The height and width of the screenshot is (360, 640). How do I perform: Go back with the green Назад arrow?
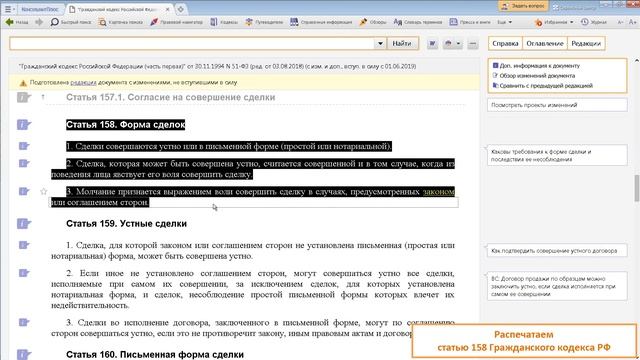tap(17, 22)
